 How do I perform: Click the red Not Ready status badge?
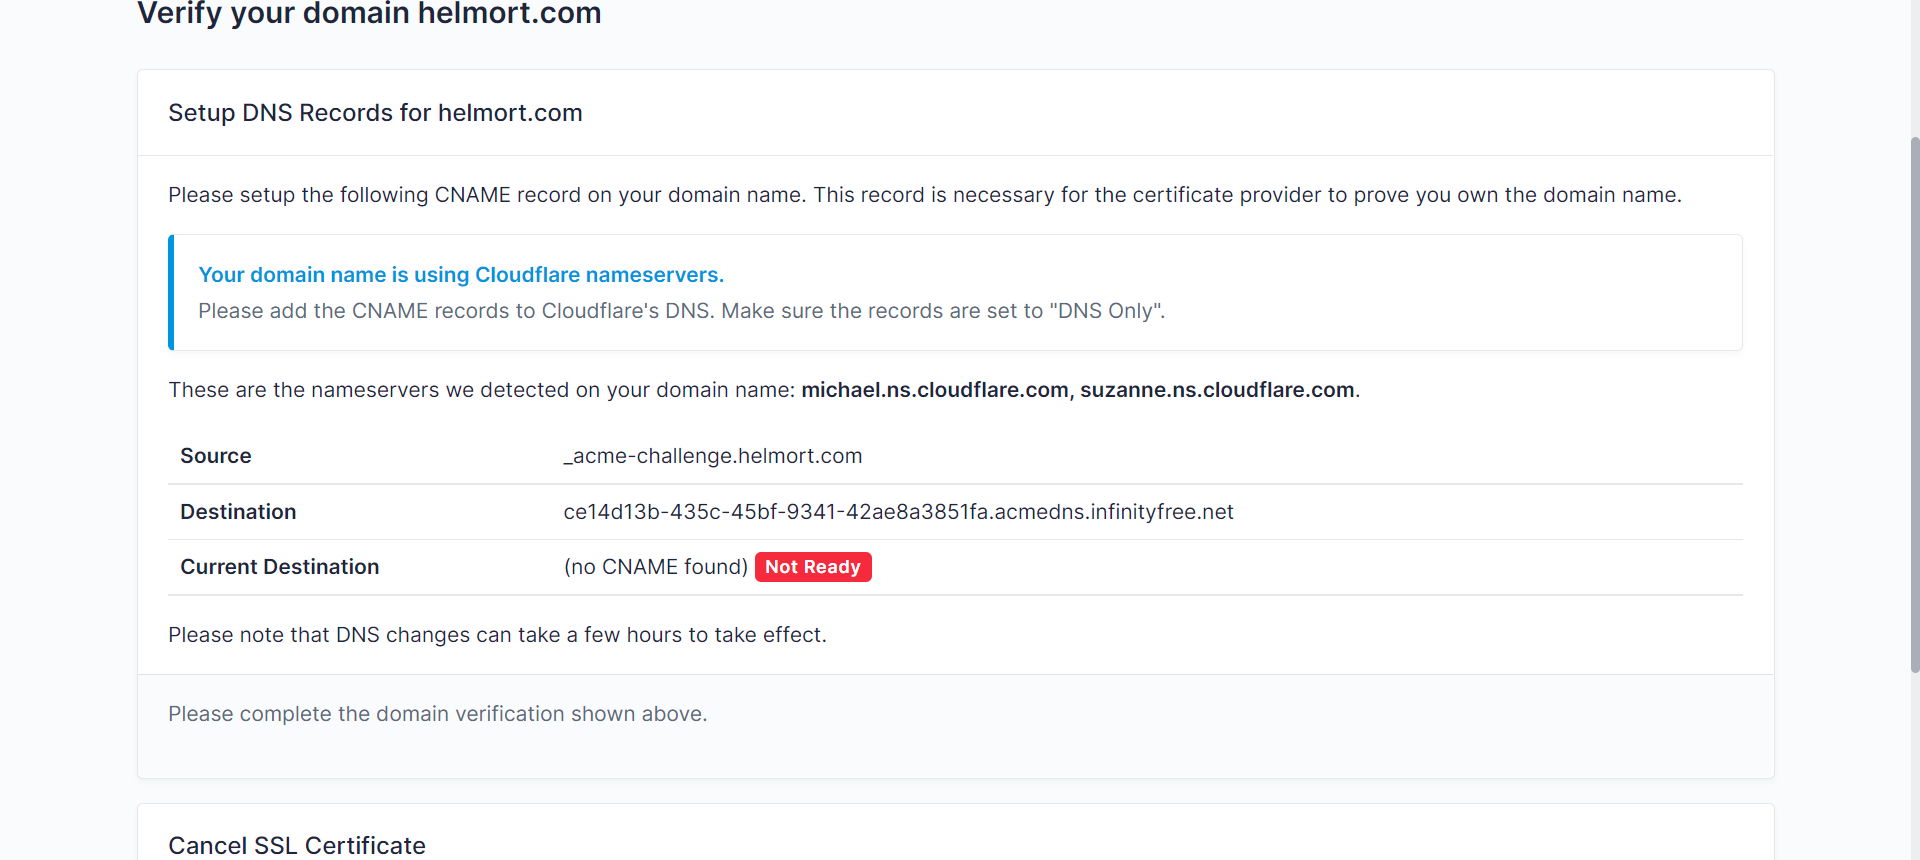pos(813,567)
